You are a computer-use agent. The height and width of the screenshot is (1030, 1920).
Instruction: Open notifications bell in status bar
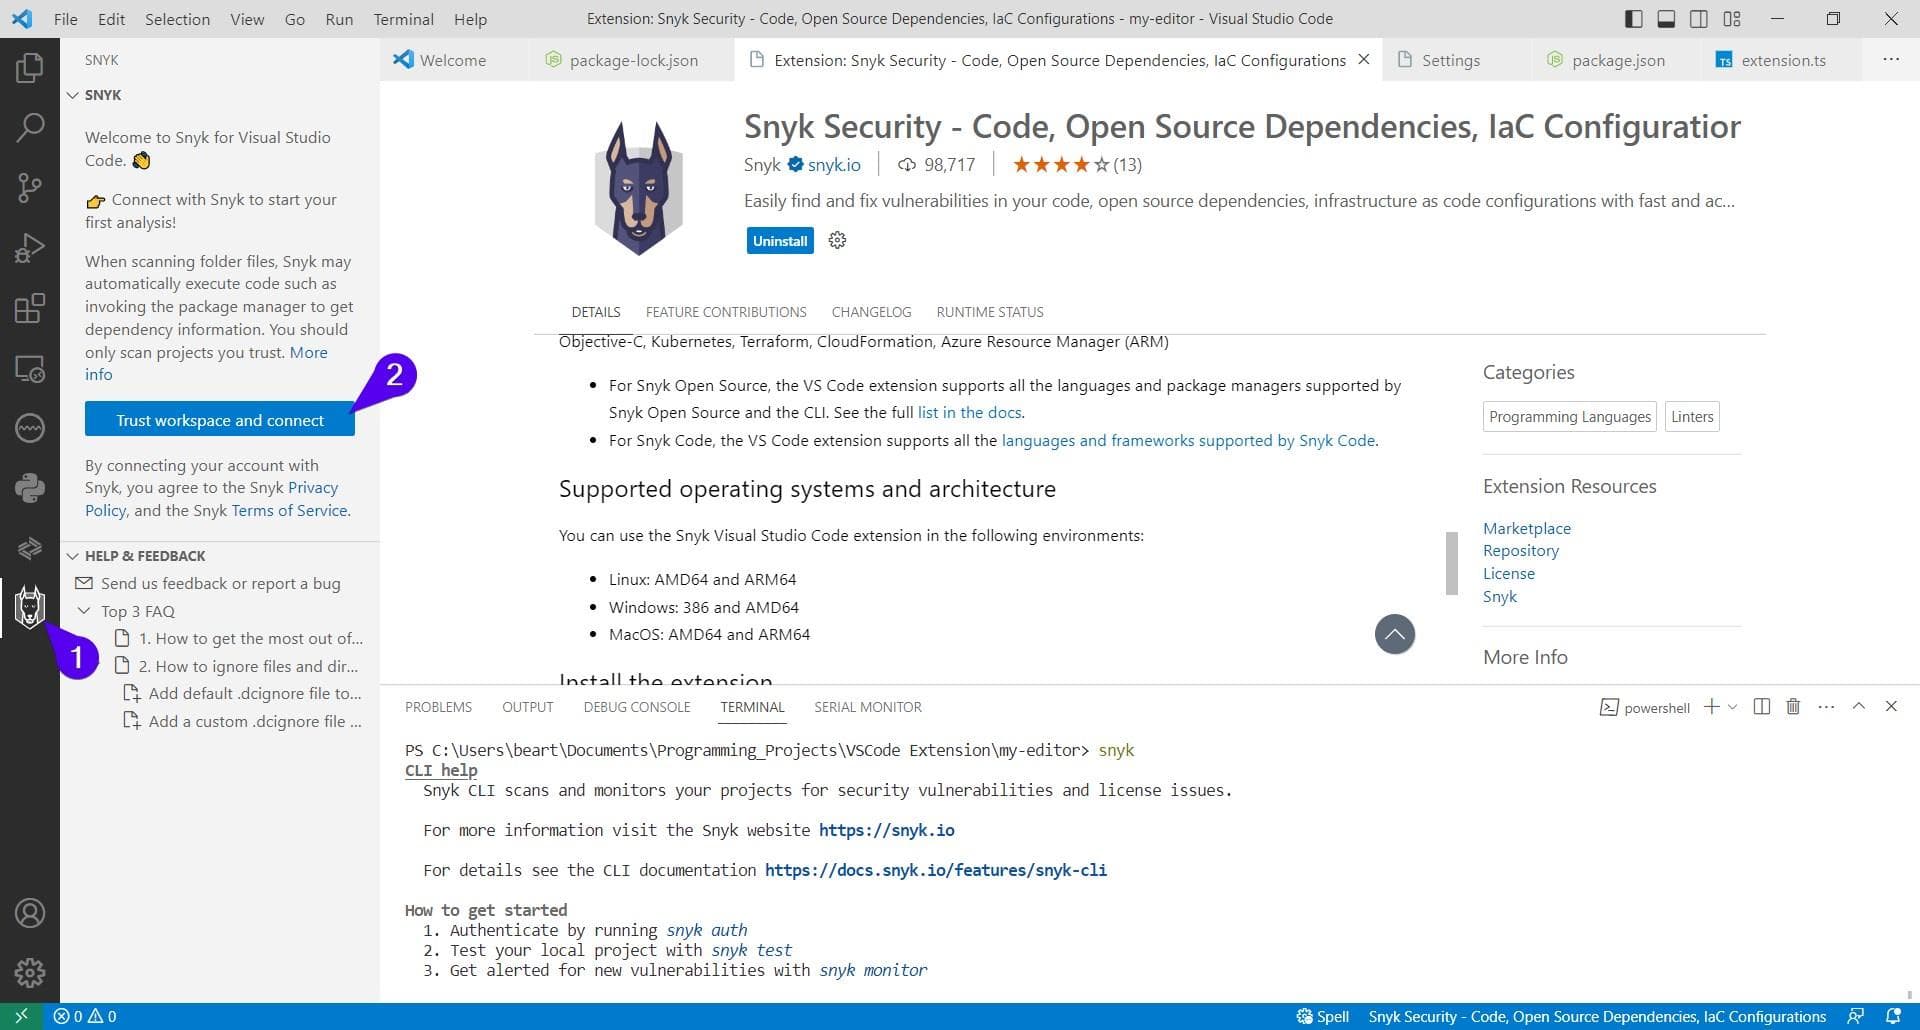(x=1893, y=1016)
